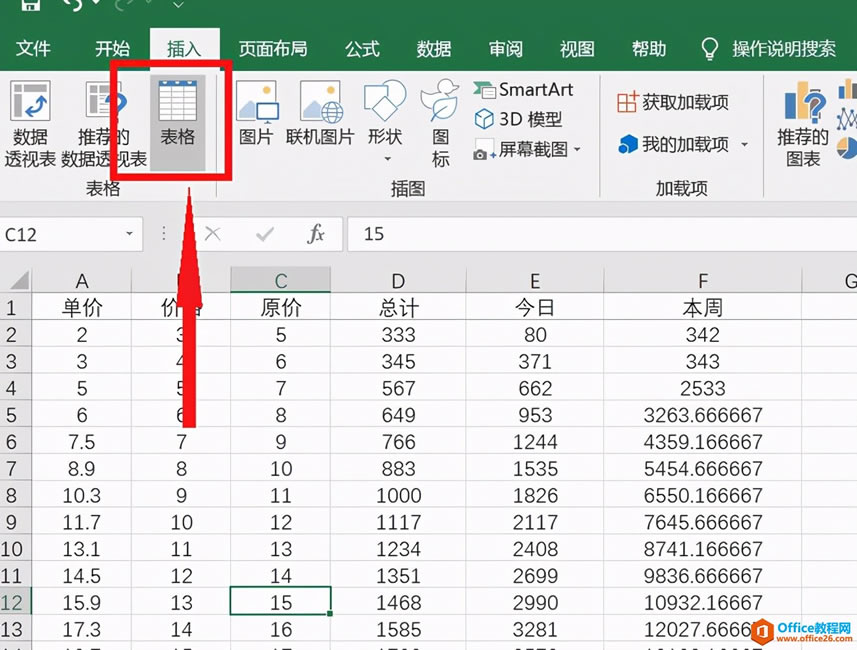Insert a 图片 picture from device
Image resolution: width=857 pixels, height=650 pixels.
256,114
